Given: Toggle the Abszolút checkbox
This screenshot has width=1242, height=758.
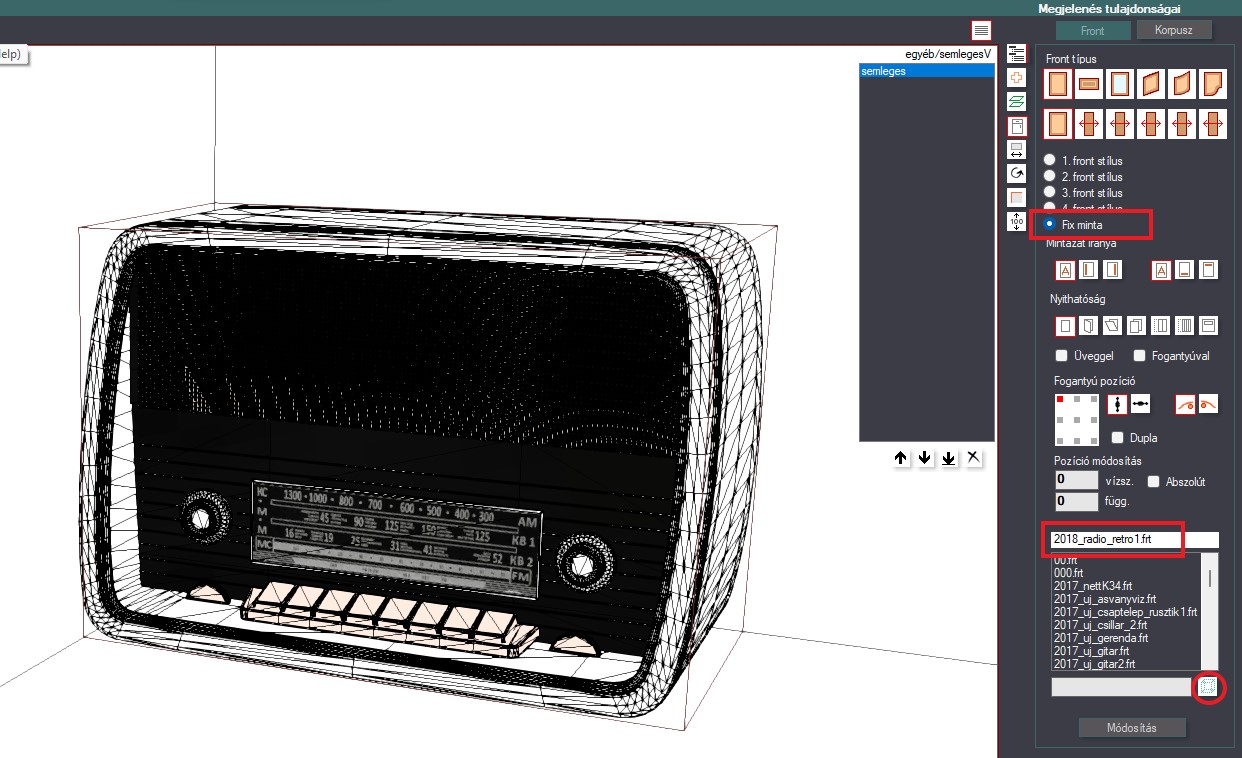Looking at the screenshot, I should 1153,482.
